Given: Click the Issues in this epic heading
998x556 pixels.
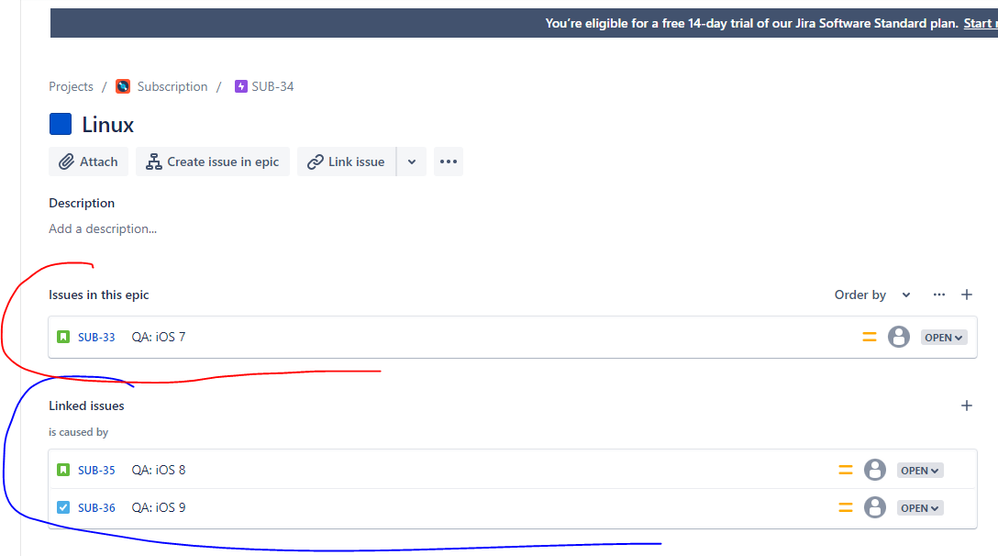Looking at the screenshot, I should [x=99, y=295].
